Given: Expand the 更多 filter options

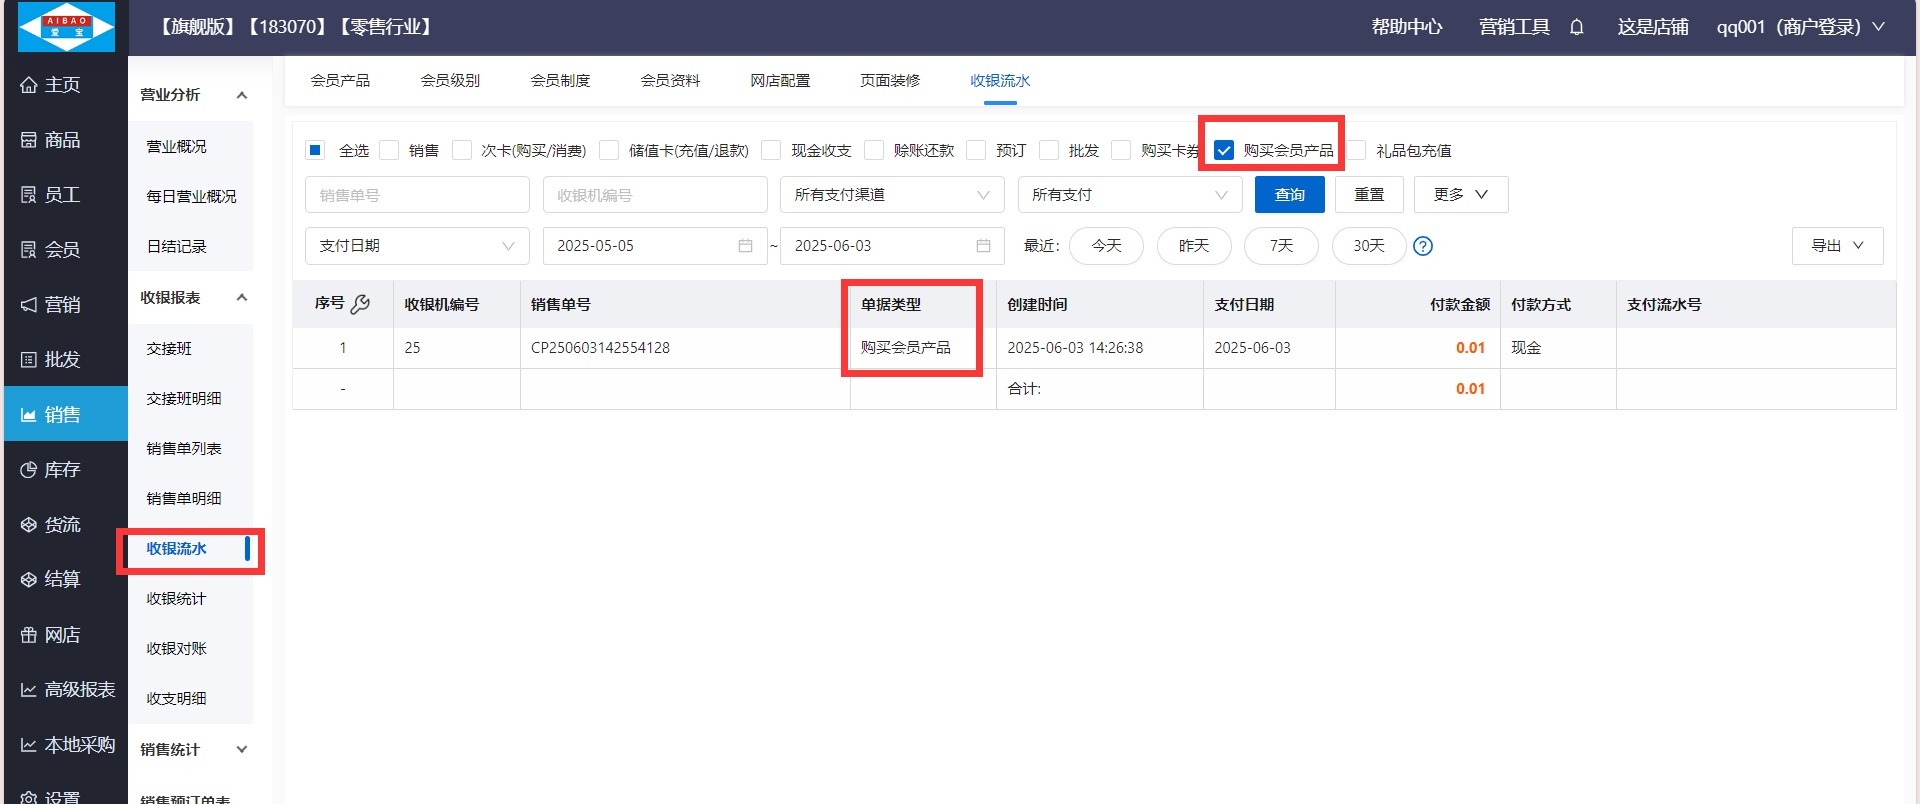Looking at the screenshot, I should (1460, 195).
